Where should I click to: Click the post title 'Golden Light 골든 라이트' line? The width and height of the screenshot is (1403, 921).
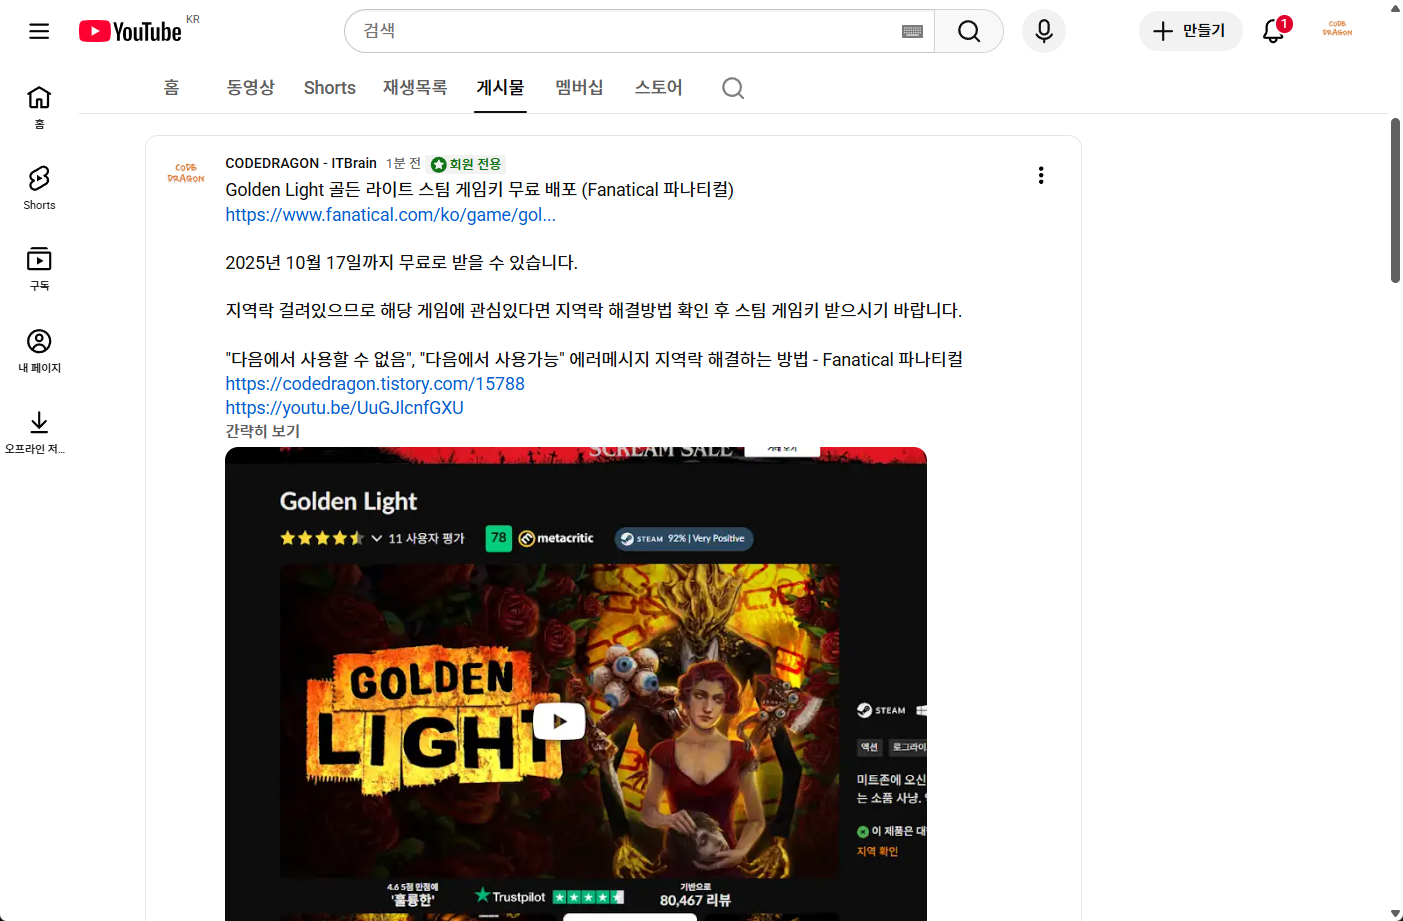tap(480, 189)
